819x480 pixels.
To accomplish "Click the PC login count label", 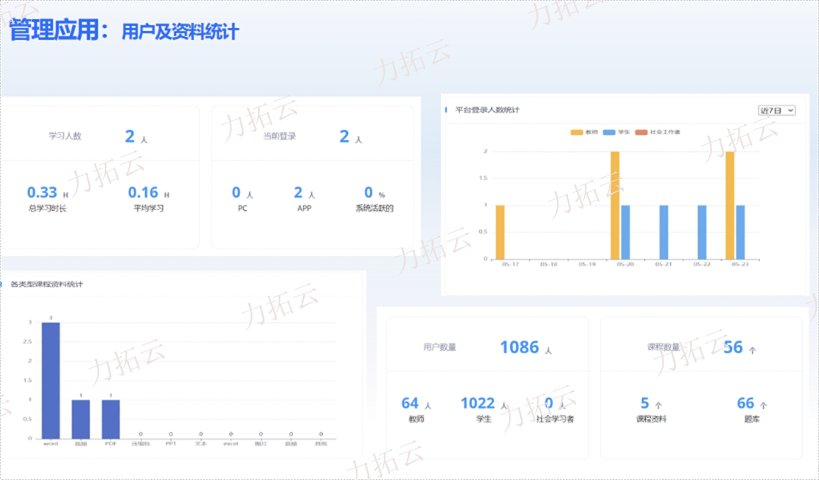I will click(242, 208).
